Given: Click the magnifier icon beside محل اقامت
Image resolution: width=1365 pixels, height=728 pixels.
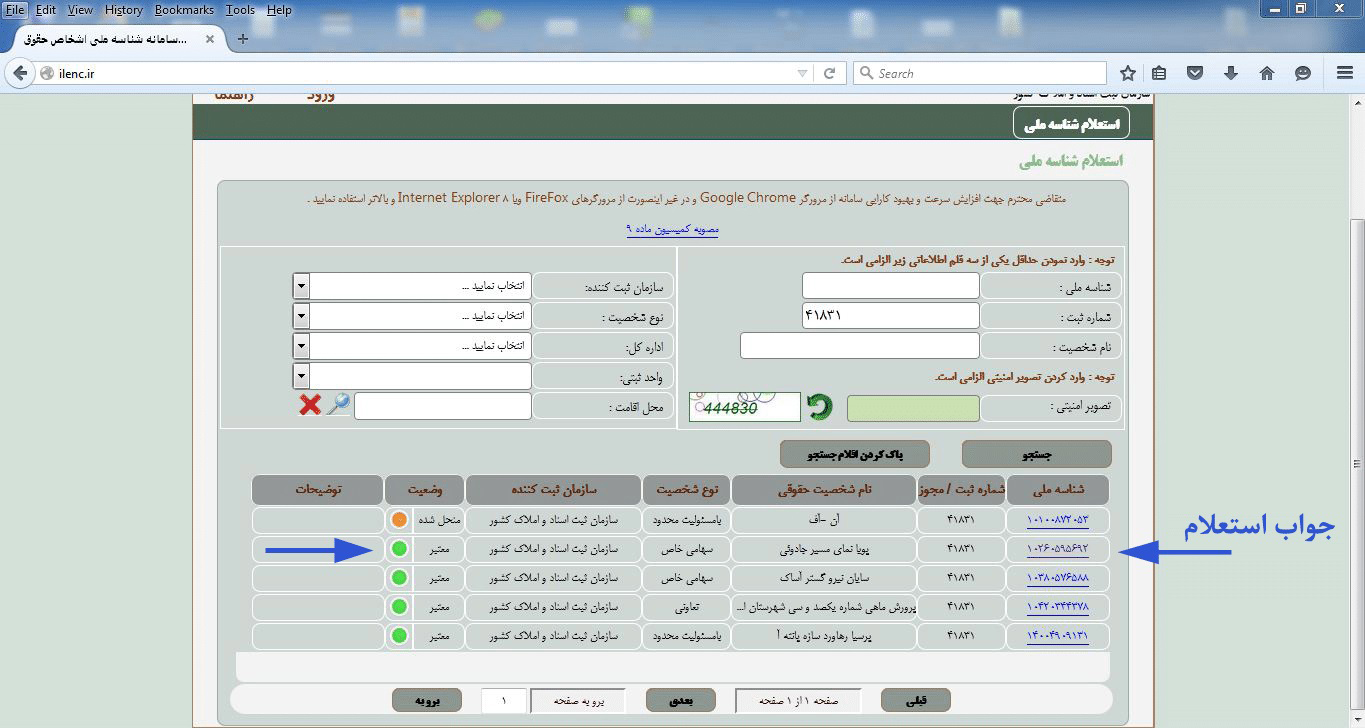Looking at the screenshot, I should point(339,405).
